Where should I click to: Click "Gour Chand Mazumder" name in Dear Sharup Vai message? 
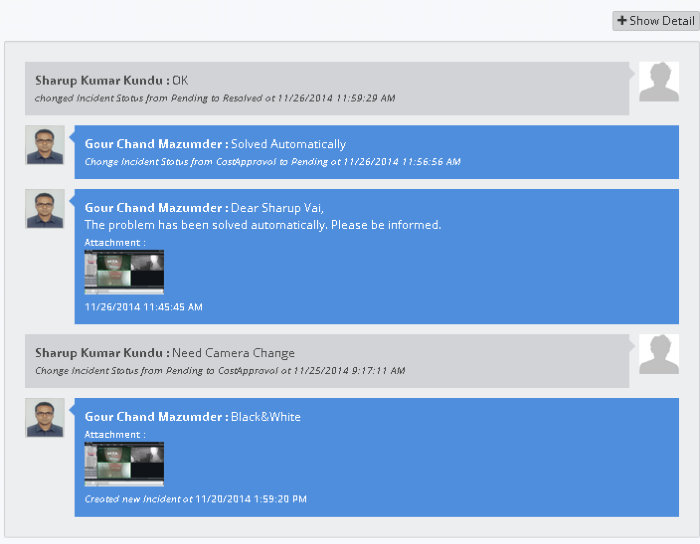tap(154, 208)
